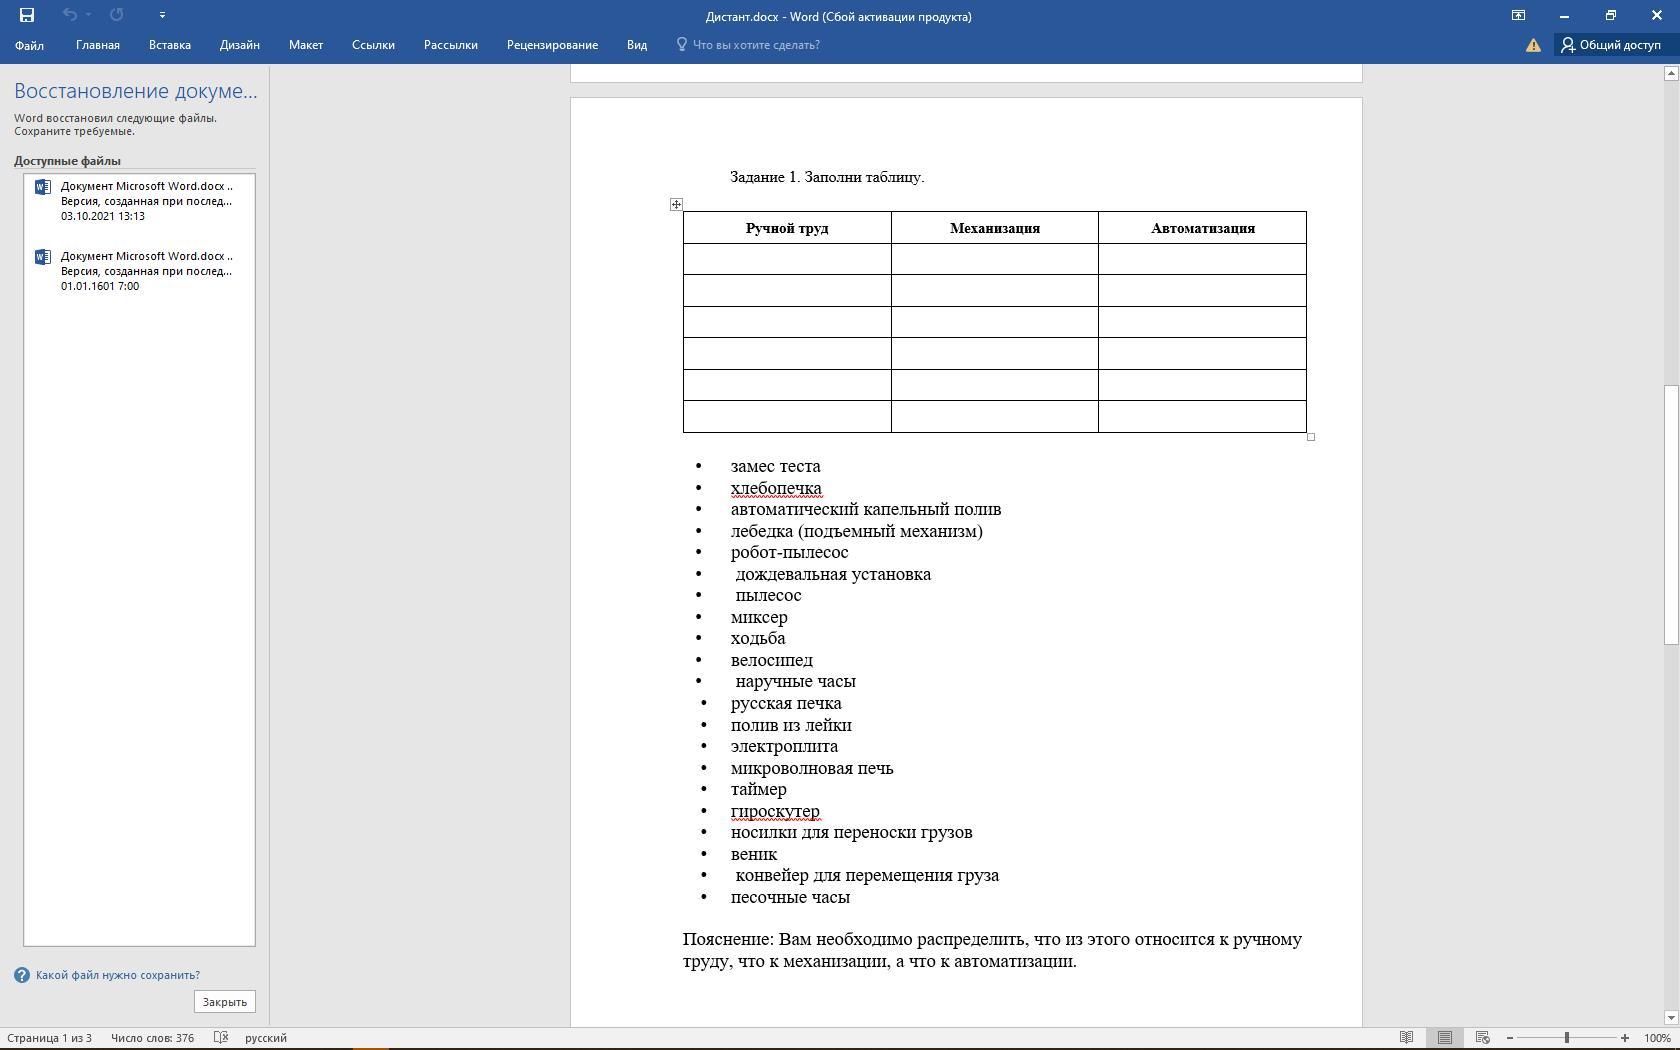Open Customize Quick Access Toolbar dropdown
1680x1050 pixels.
(162, 15)
